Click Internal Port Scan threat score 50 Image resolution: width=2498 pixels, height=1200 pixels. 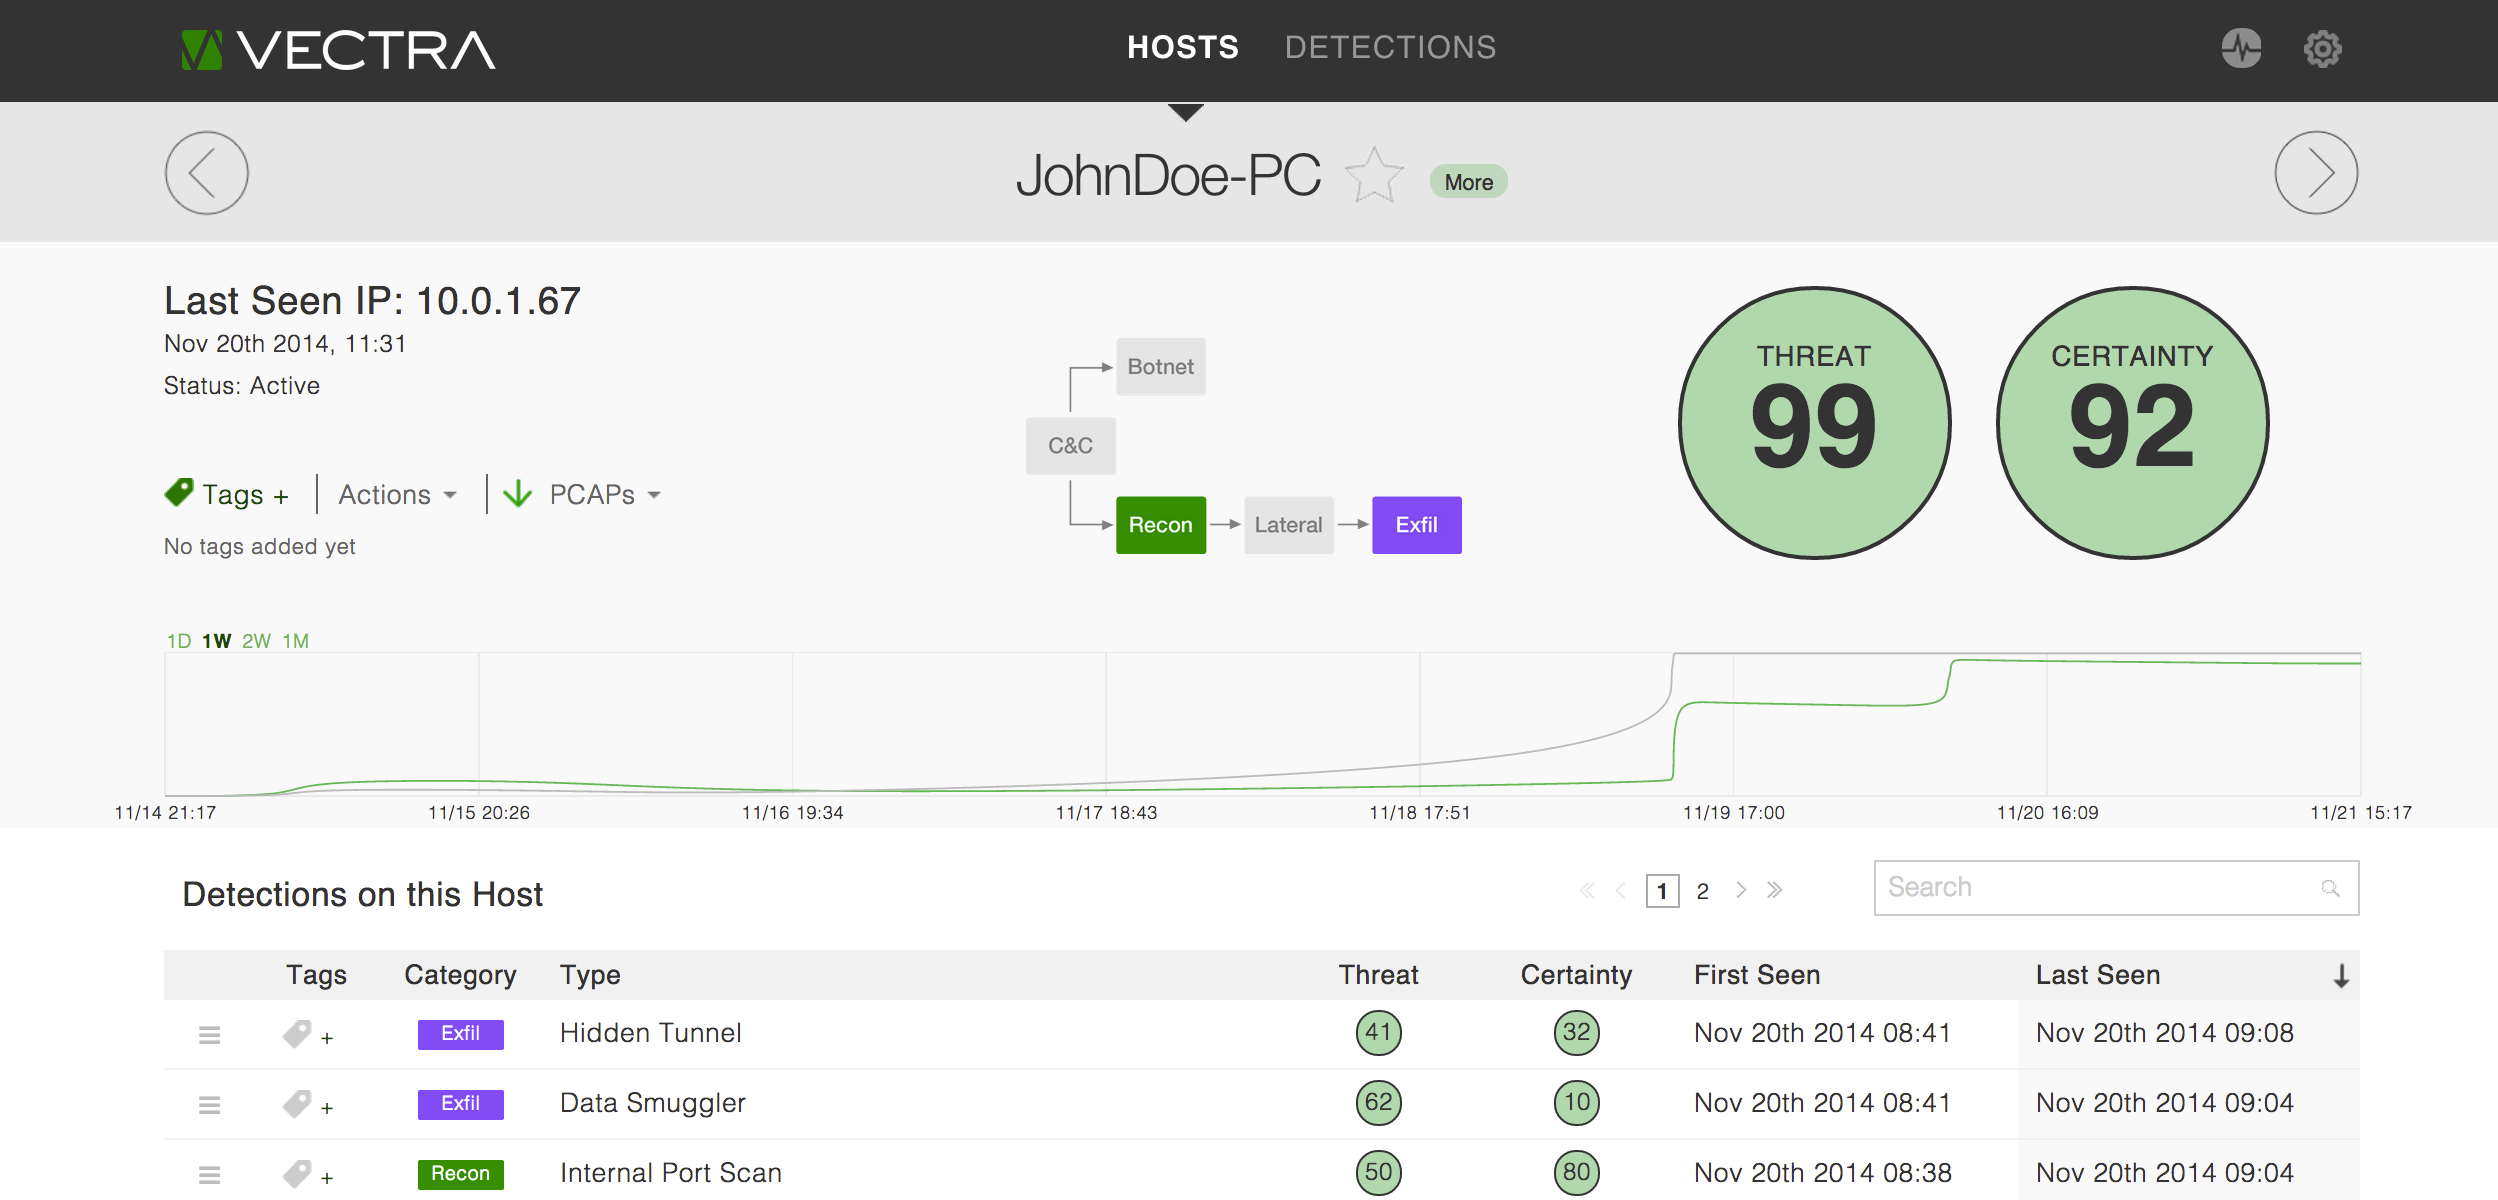point(1378,1173)
